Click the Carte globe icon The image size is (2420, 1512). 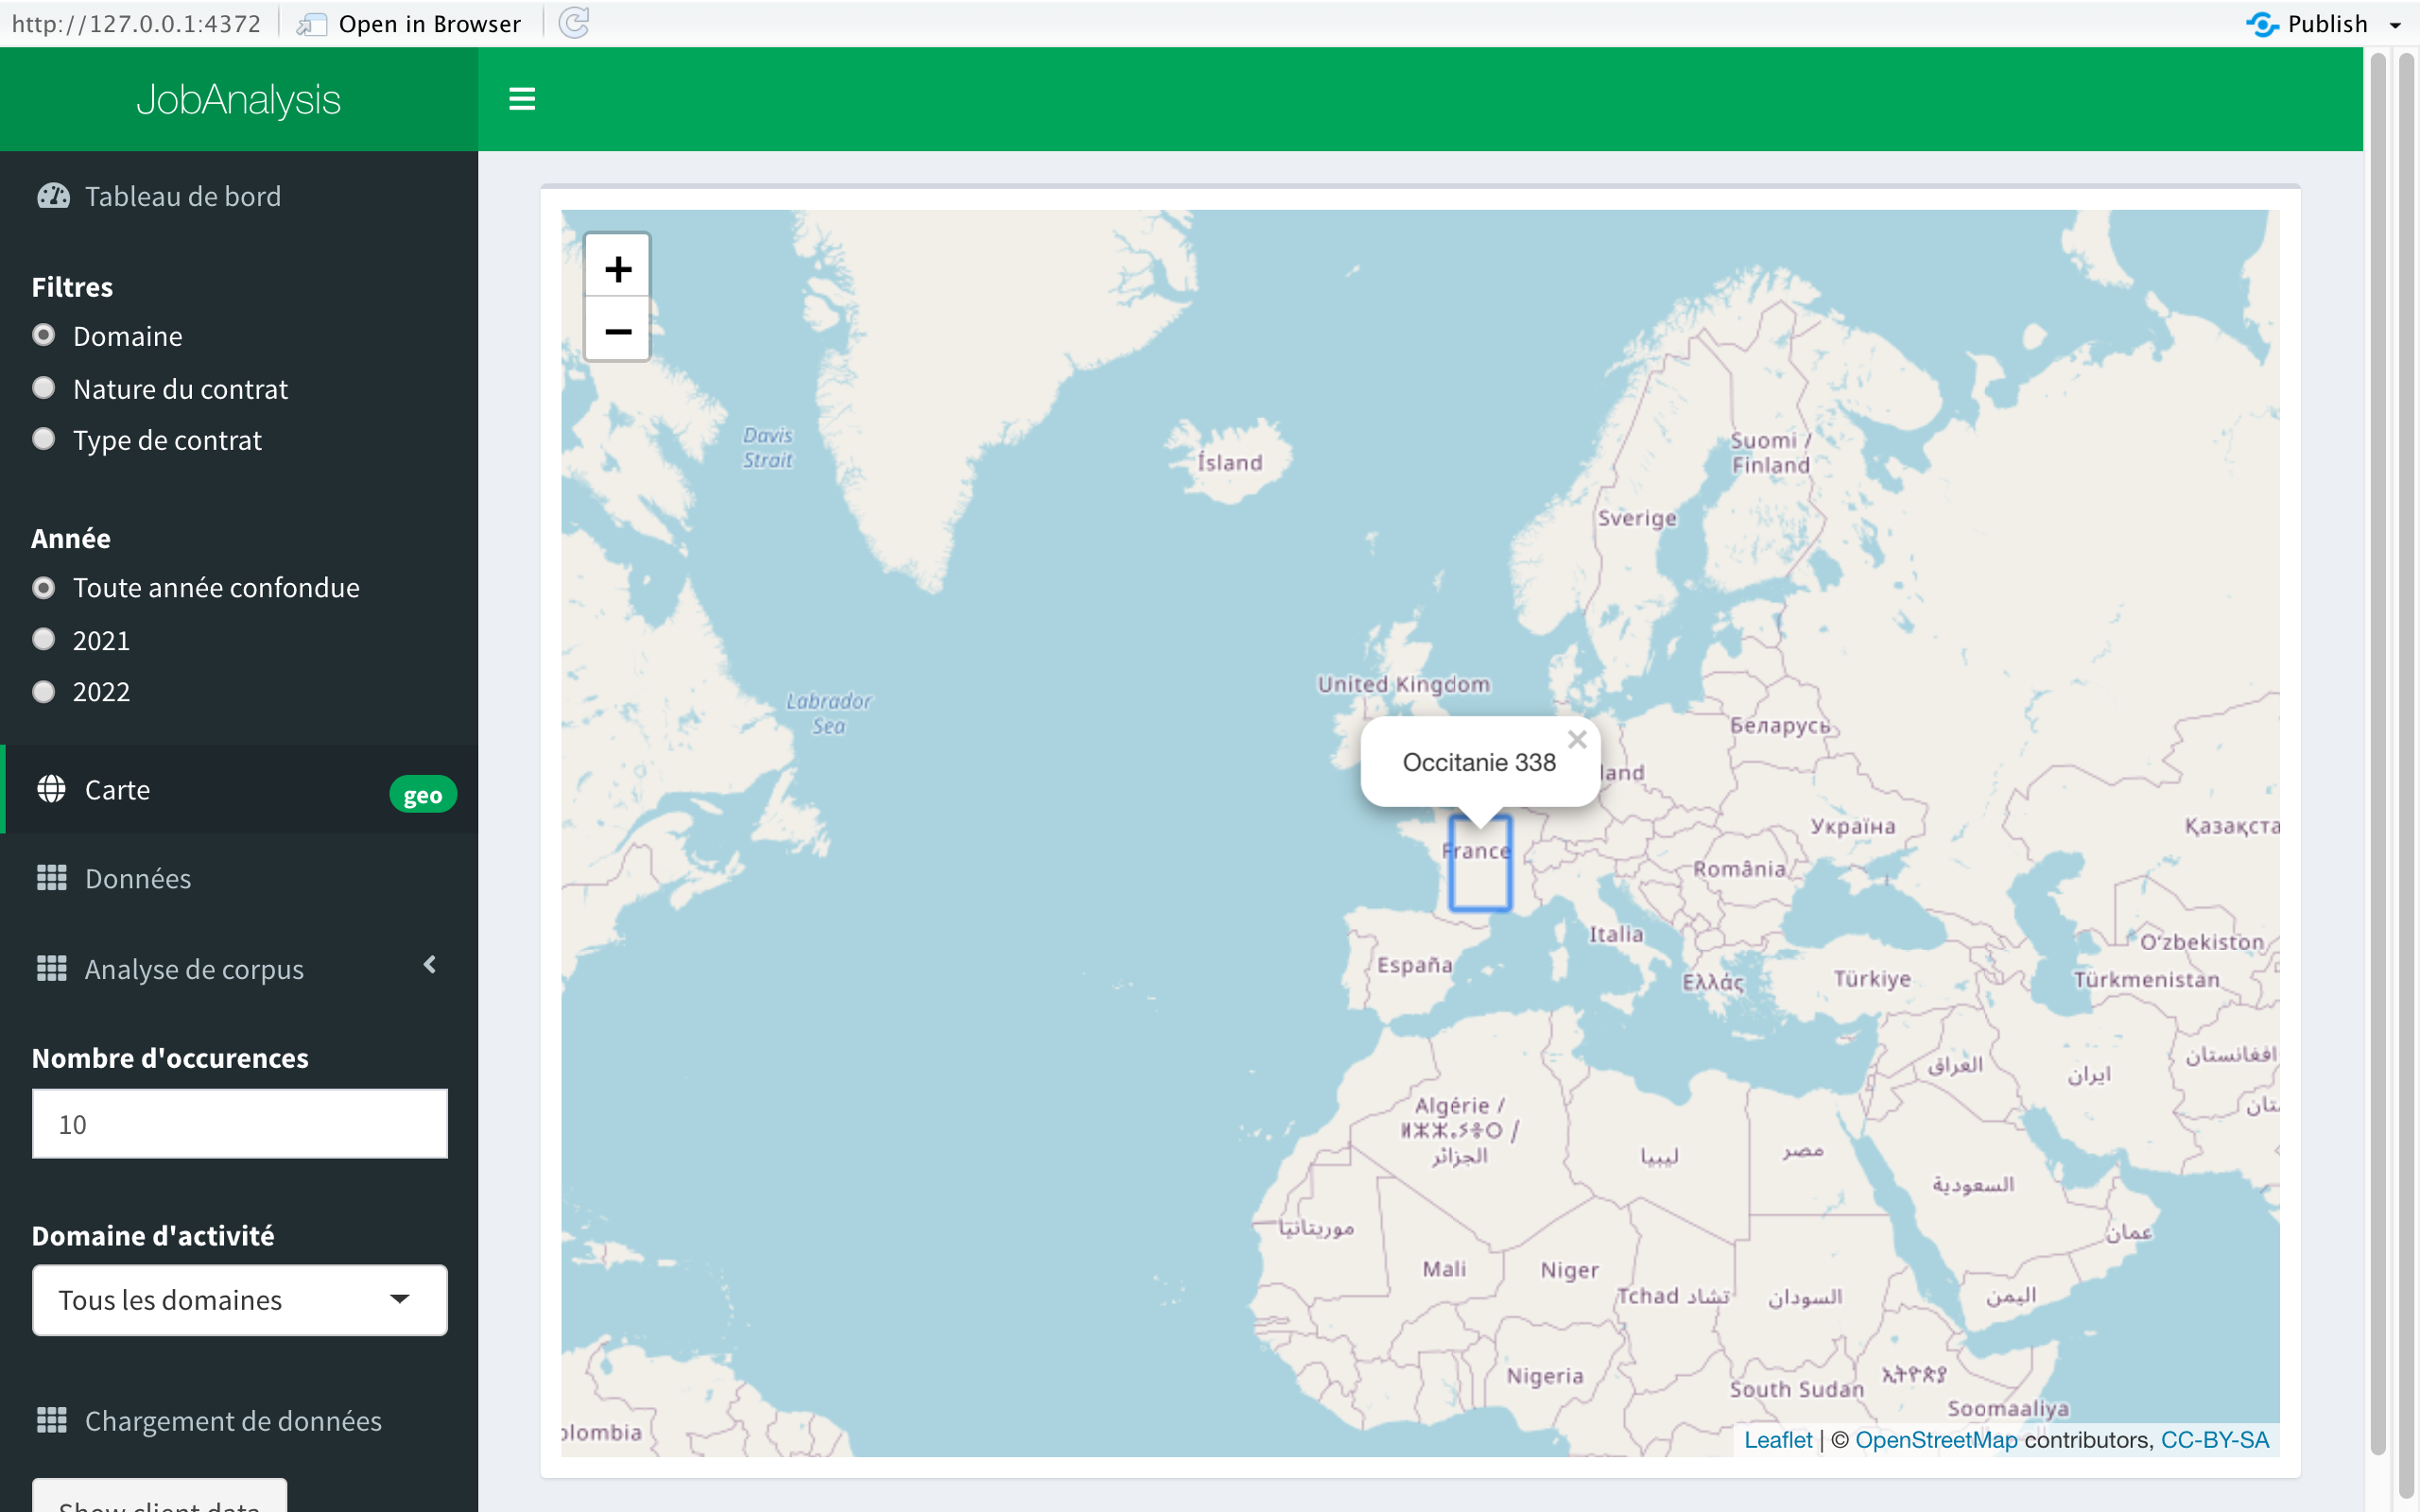(x=53, y=789)
